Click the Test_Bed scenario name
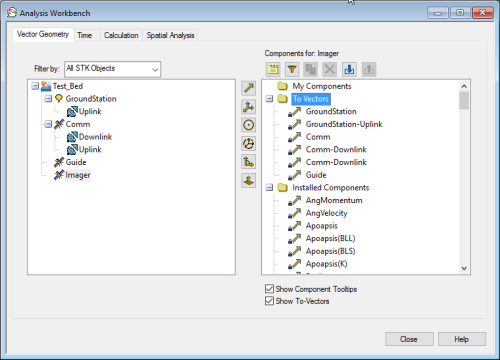This screenshot has width=500, height=360. coord(68,86)
